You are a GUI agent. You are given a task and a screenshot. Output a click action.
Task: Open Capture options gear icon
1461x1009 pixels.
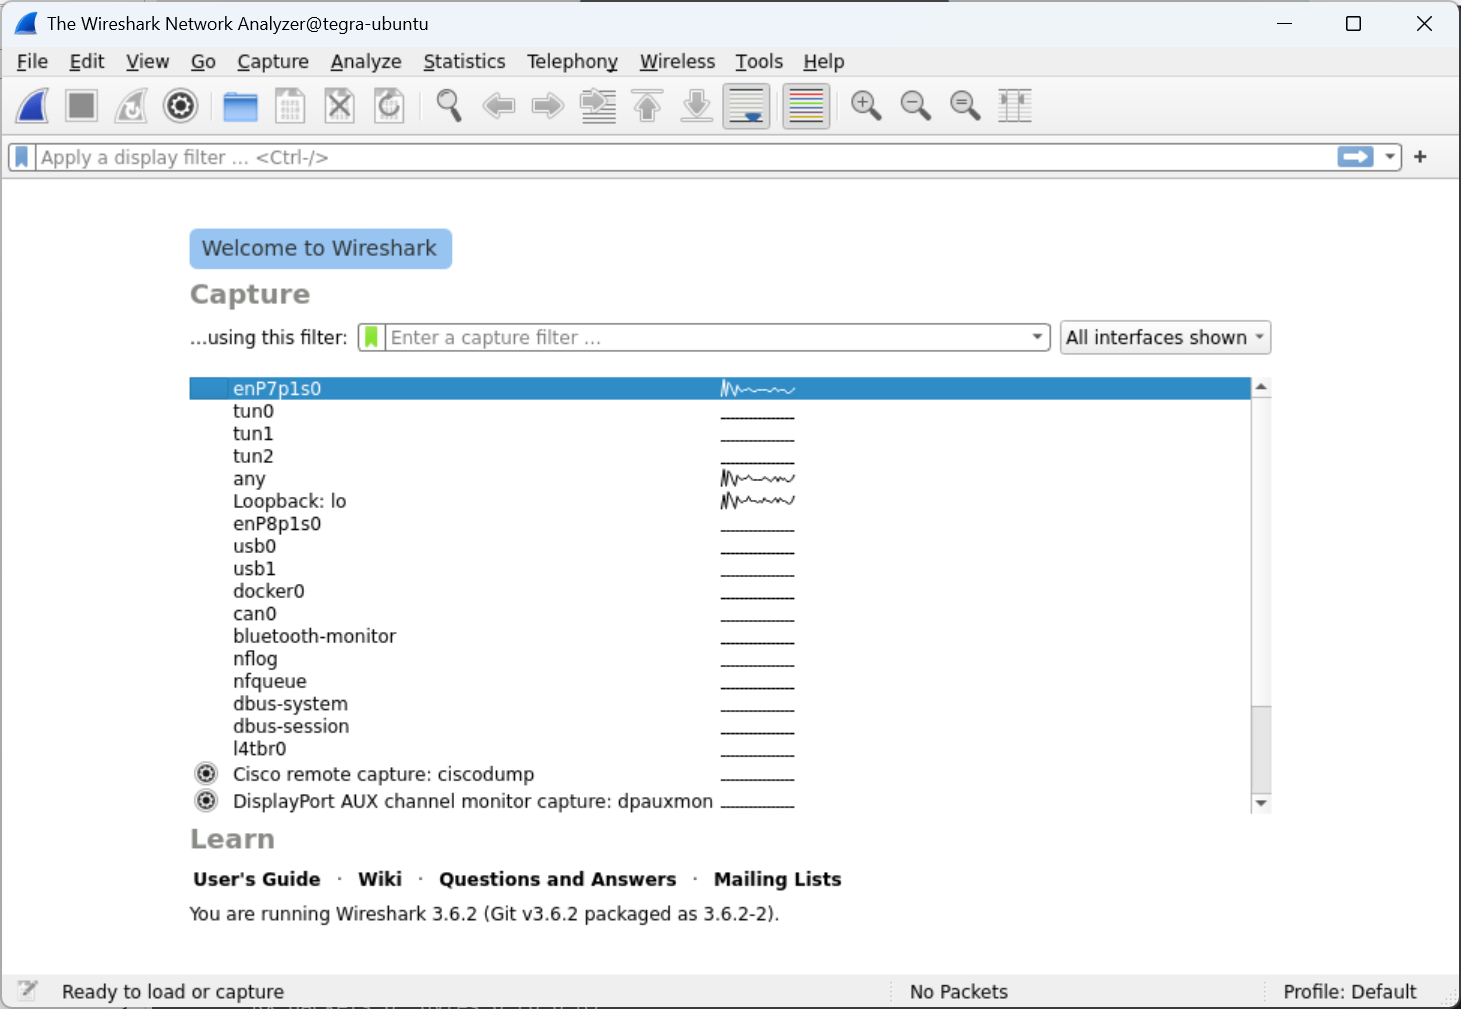click(181, 105)
